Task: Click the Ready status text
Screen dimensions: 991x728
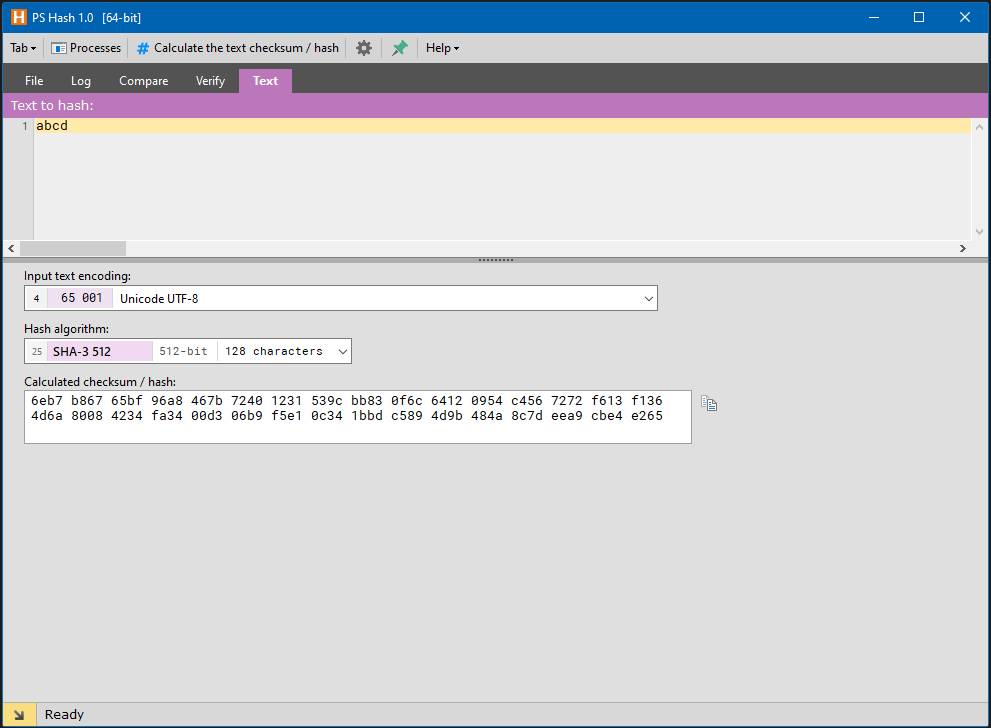Action: [x=64, y=715]
